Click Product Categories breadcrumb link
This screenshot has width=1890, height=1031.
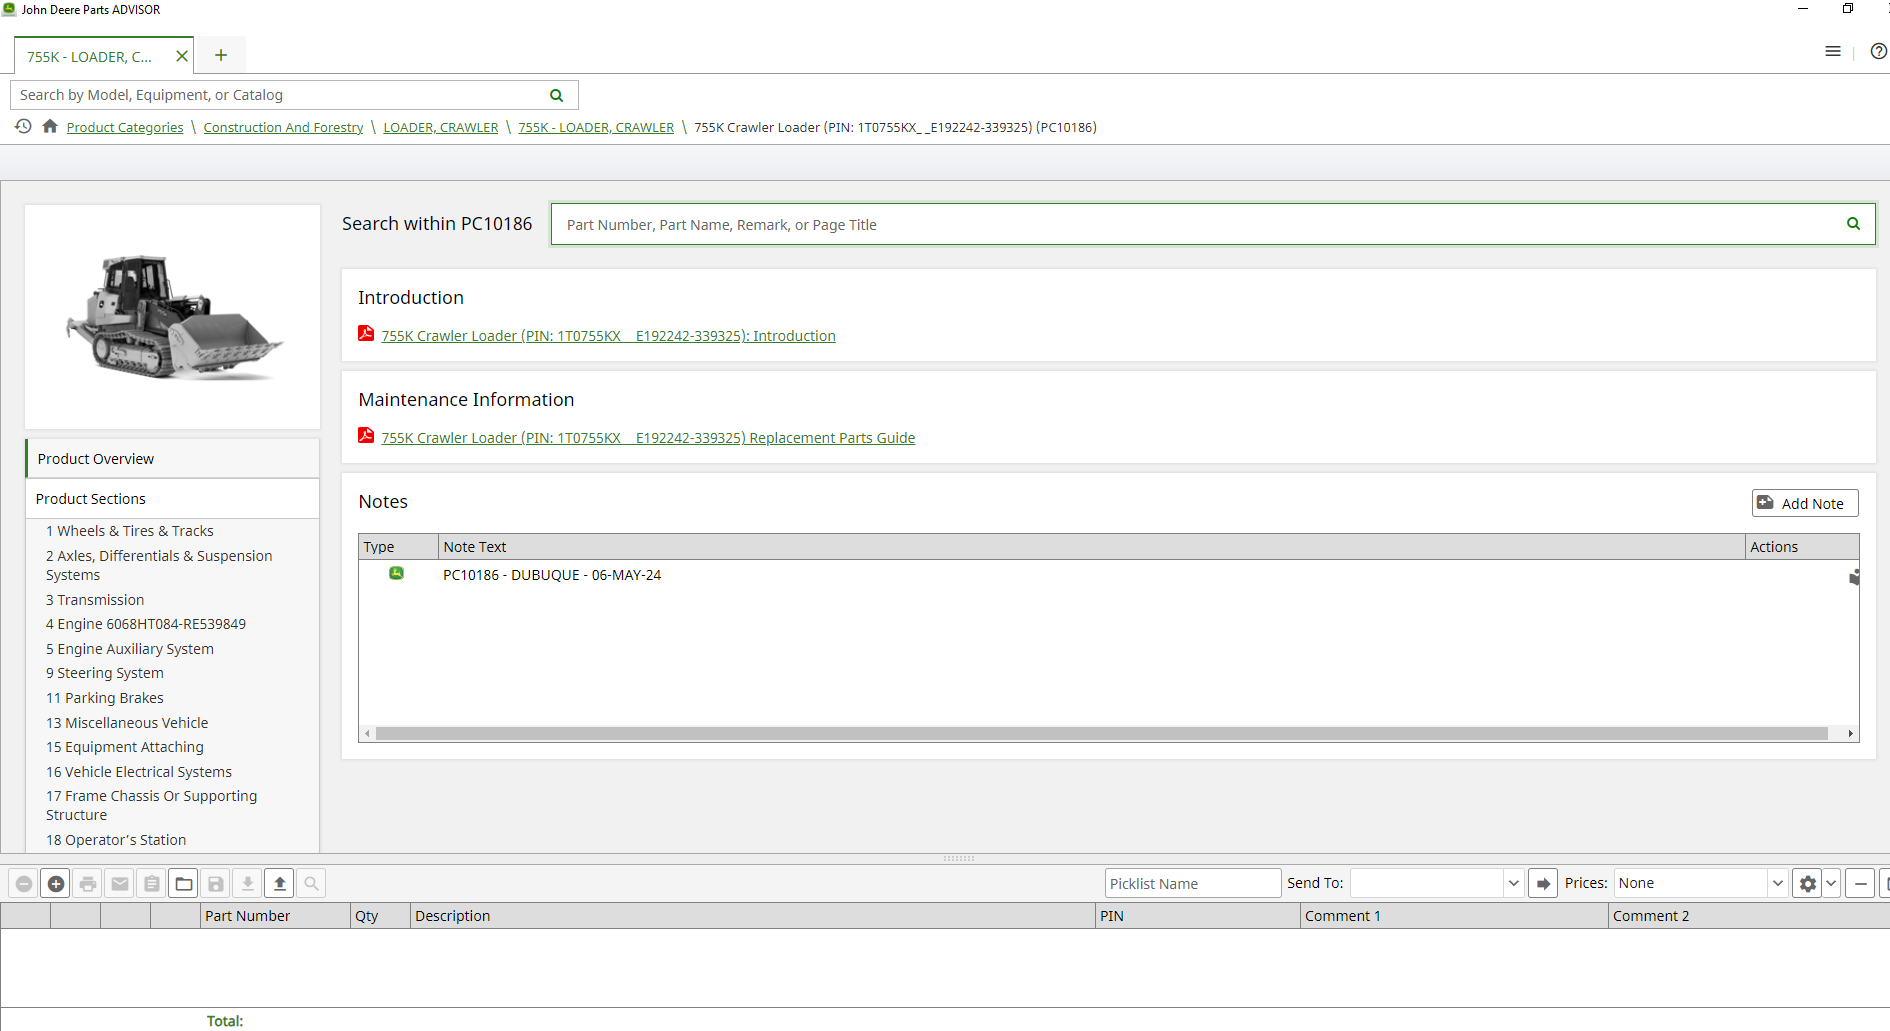[125, 127]
